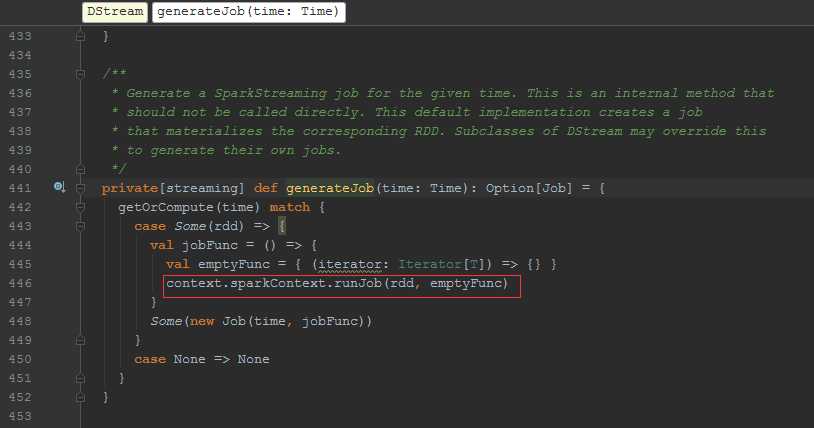The width and height of the screenshot is (814, 428).
Task: Click Option[Job] return type on line 441
Action: pyautogui.click(x=529, y=188)
